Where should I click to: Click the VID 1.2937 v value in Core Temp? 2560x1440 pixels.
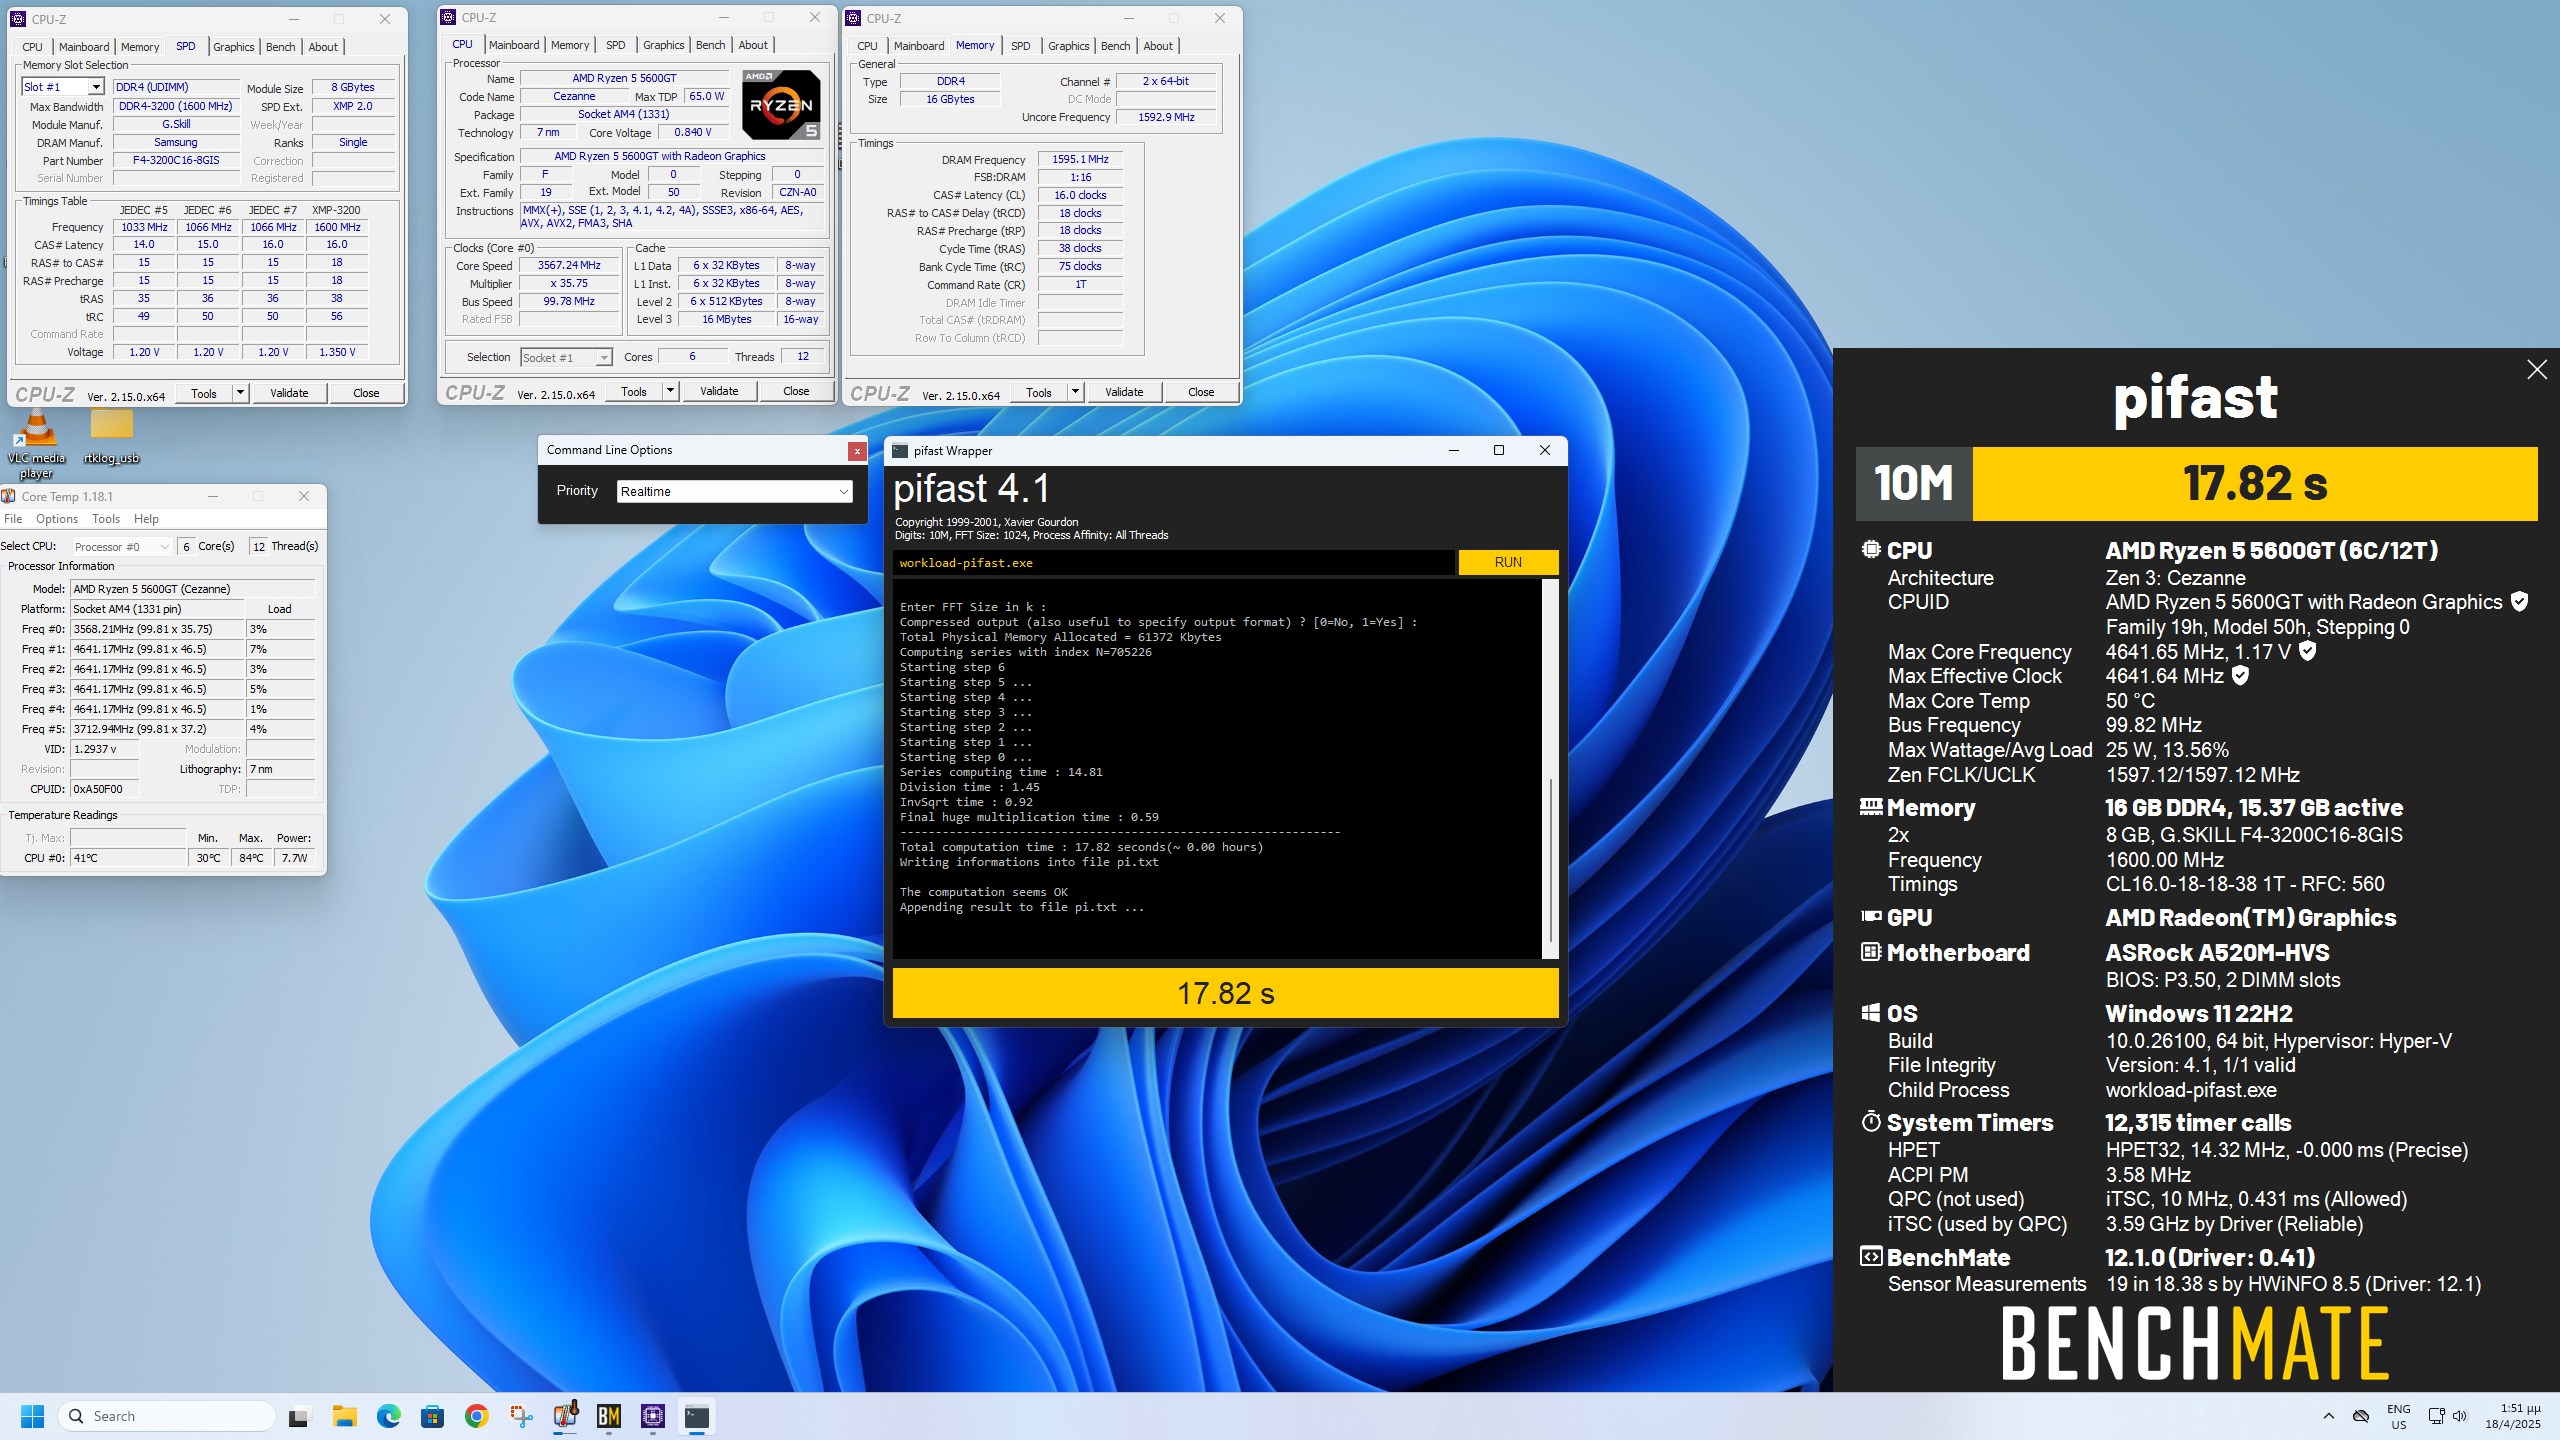(x=104, y=749)
